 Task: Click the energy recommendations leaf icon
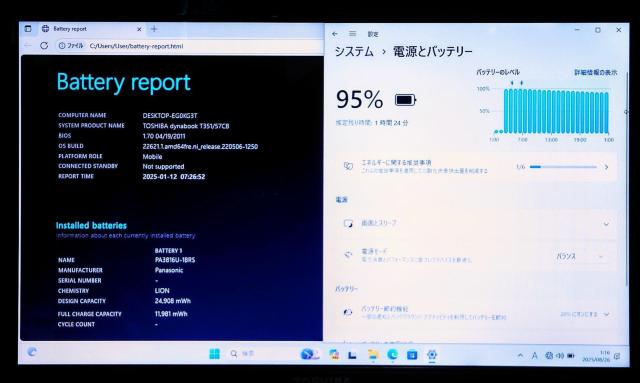click(348, 166)
